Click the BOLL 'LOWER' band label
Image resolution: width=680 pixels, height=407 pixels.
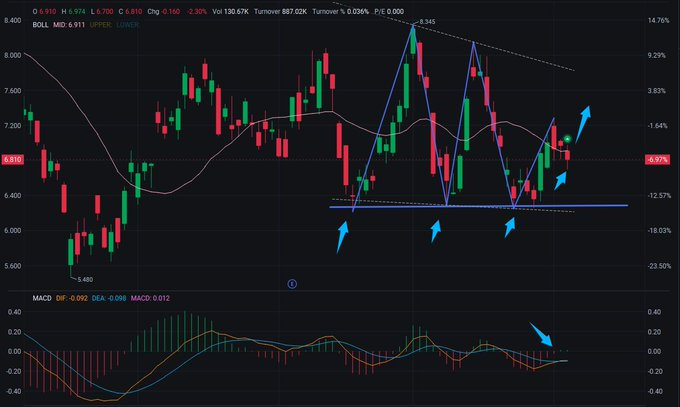(x=128, y=25)
